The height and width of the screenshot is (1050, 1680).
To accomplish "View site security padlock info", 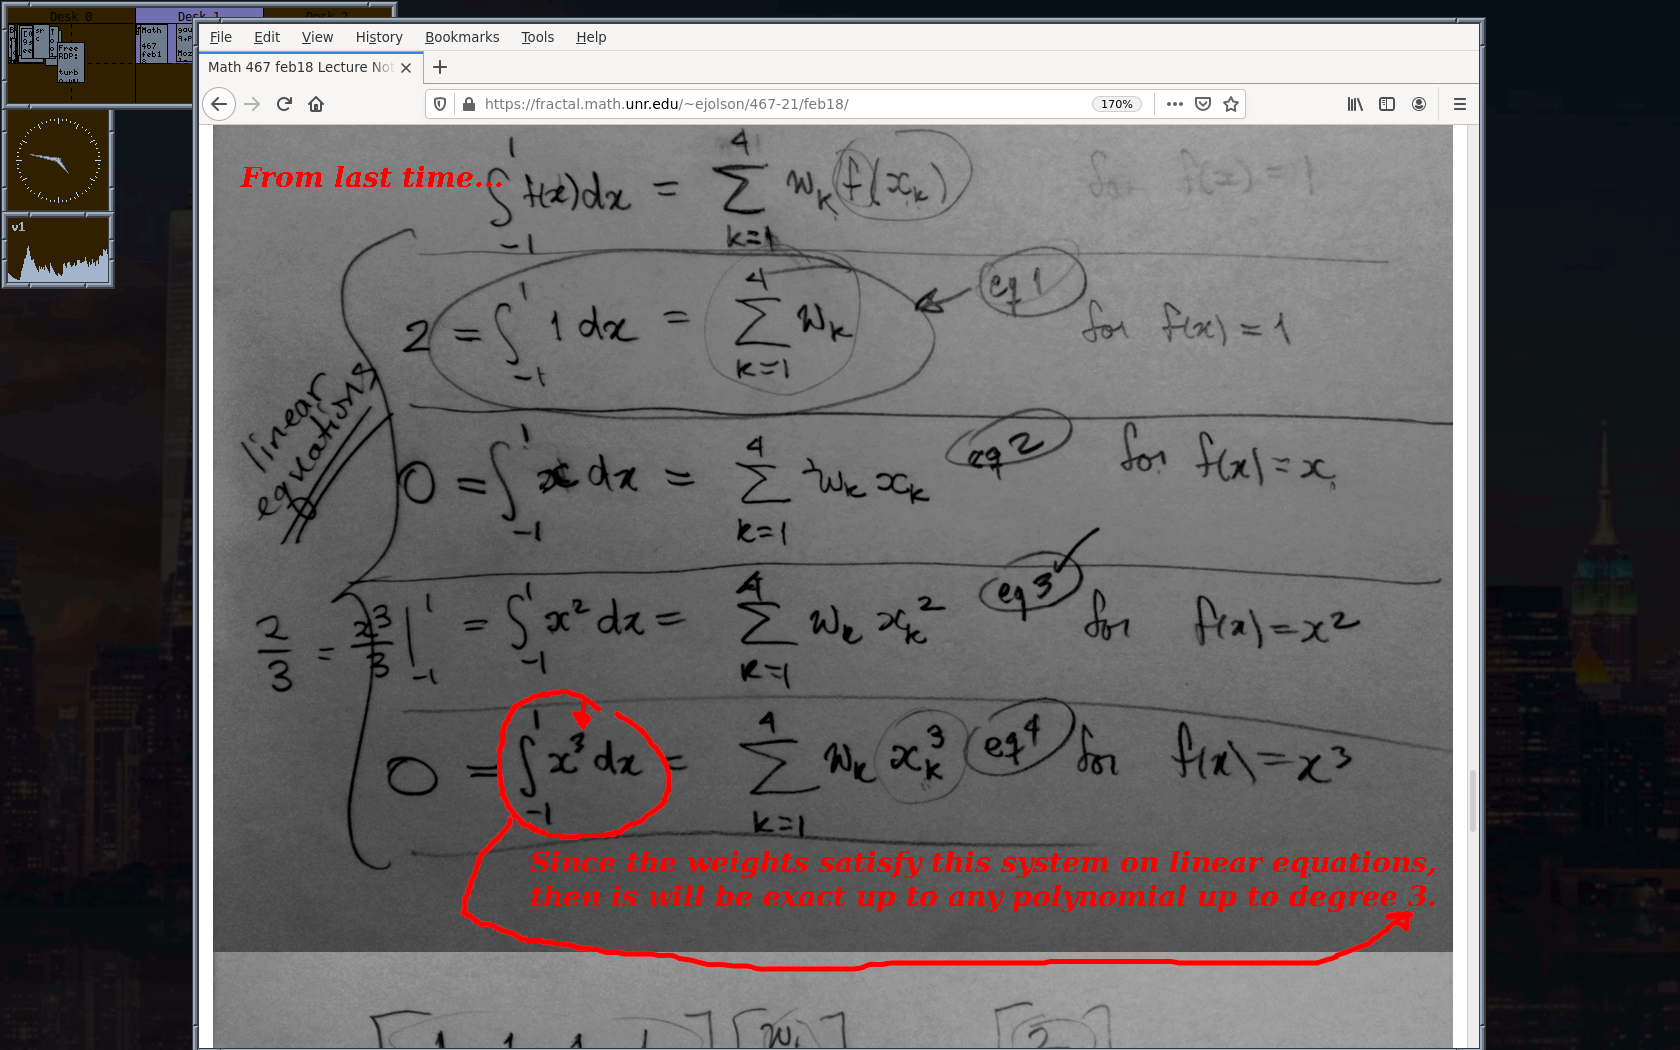I will point(468,104).
